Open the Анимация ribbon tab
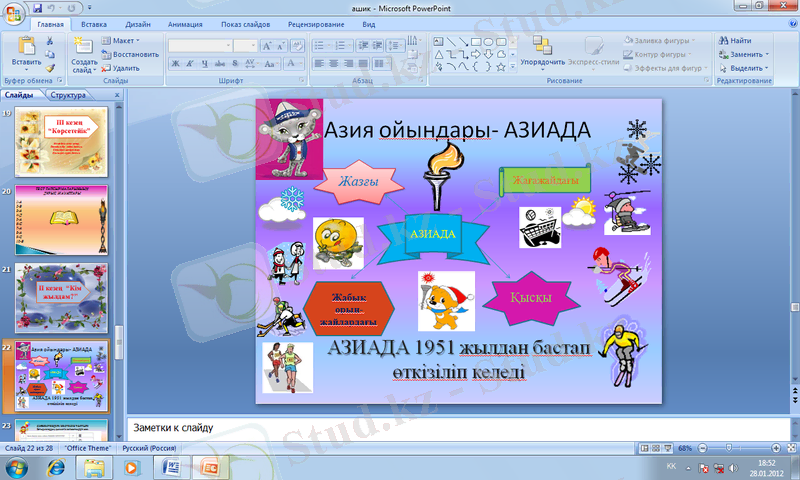Image resolution: width=800 pixels, height=480 pixels. pyautogui.click(x=190, y=22)
